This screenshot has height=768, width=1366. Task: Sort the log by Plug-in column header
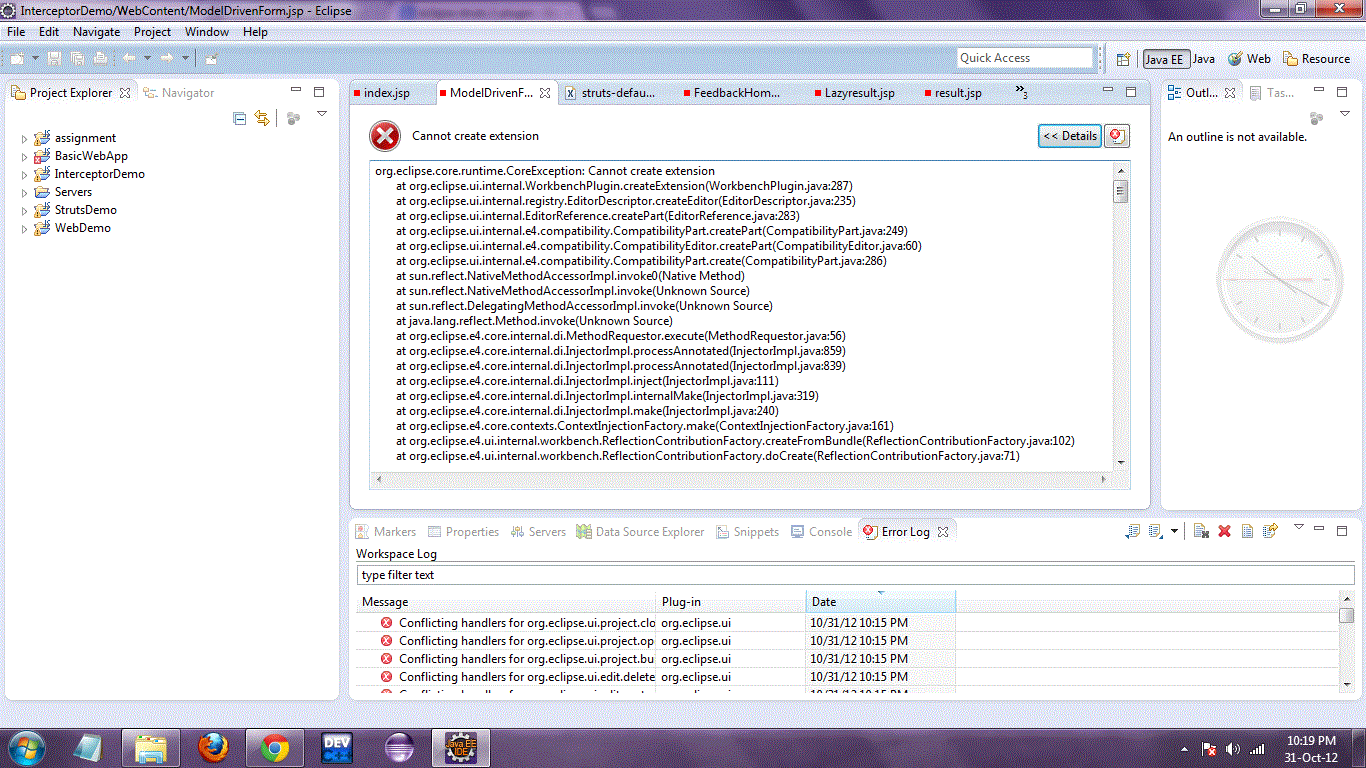732,602
